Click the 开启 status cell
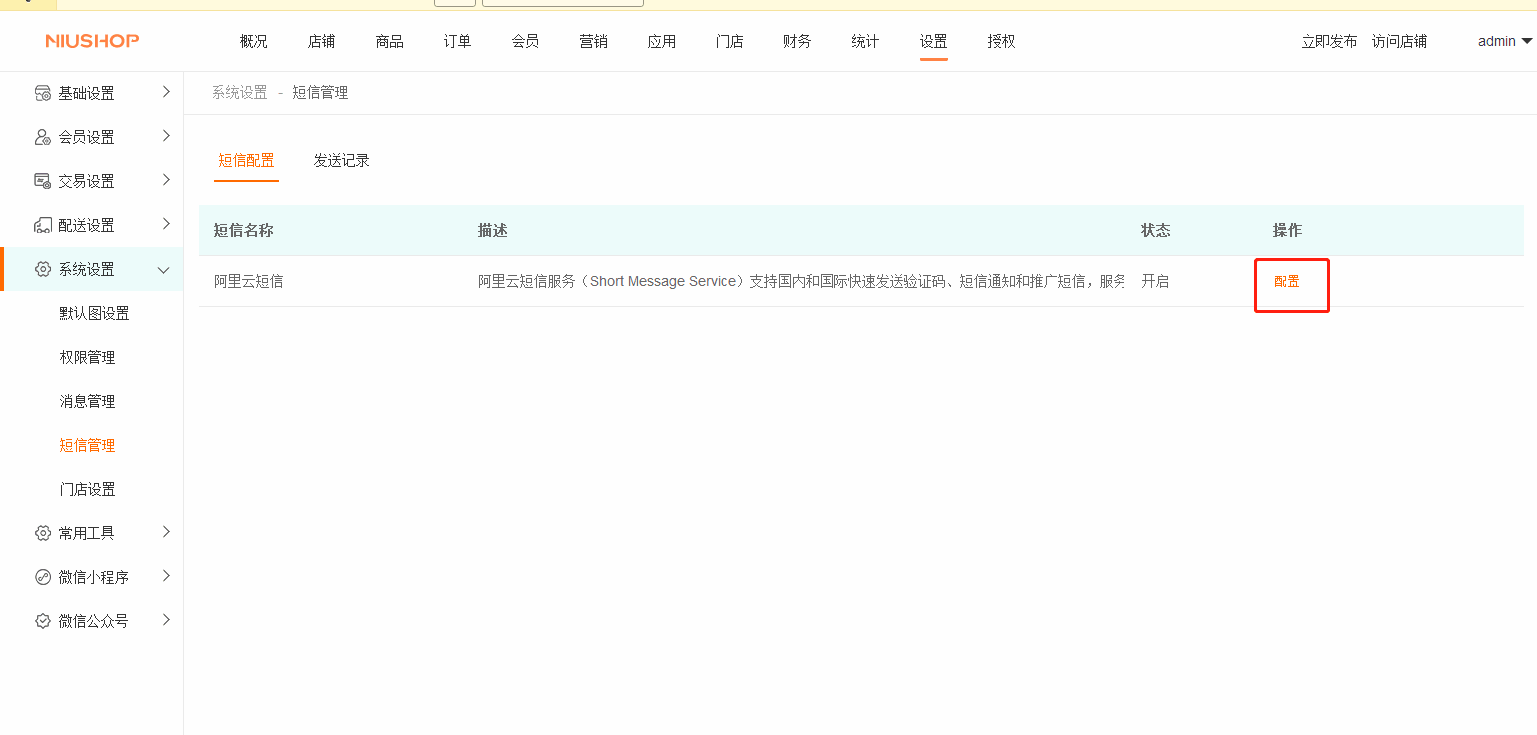1537x735 pixels. point(1155,282)
